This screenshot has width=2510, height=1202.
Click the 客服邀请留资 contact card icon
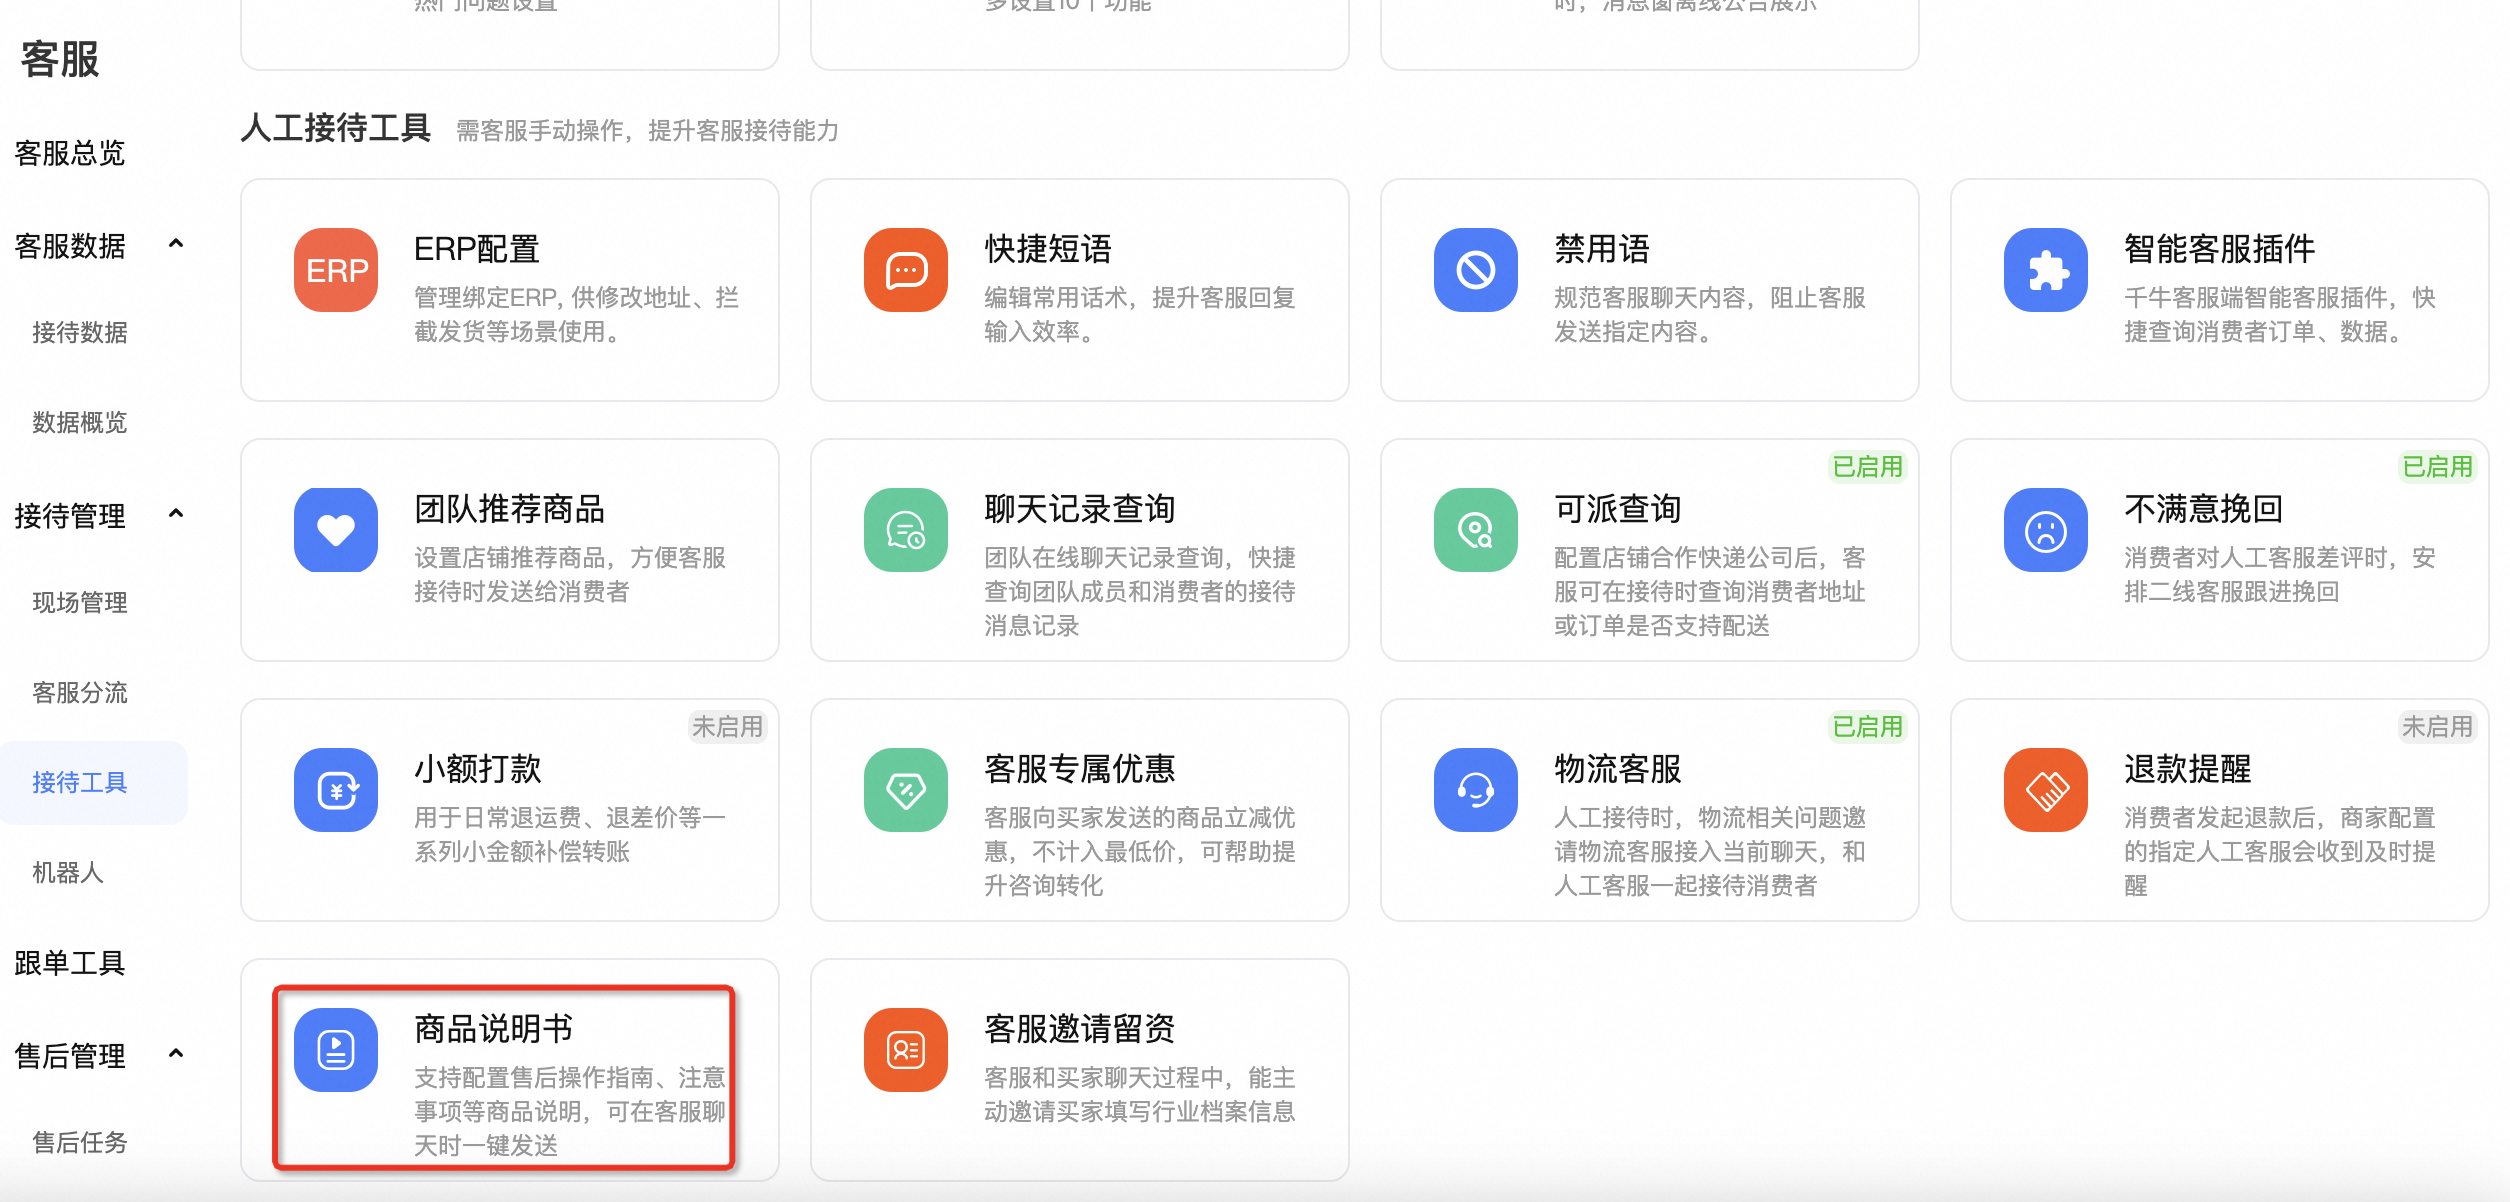pyautogui.click(x=906, y=1050)
